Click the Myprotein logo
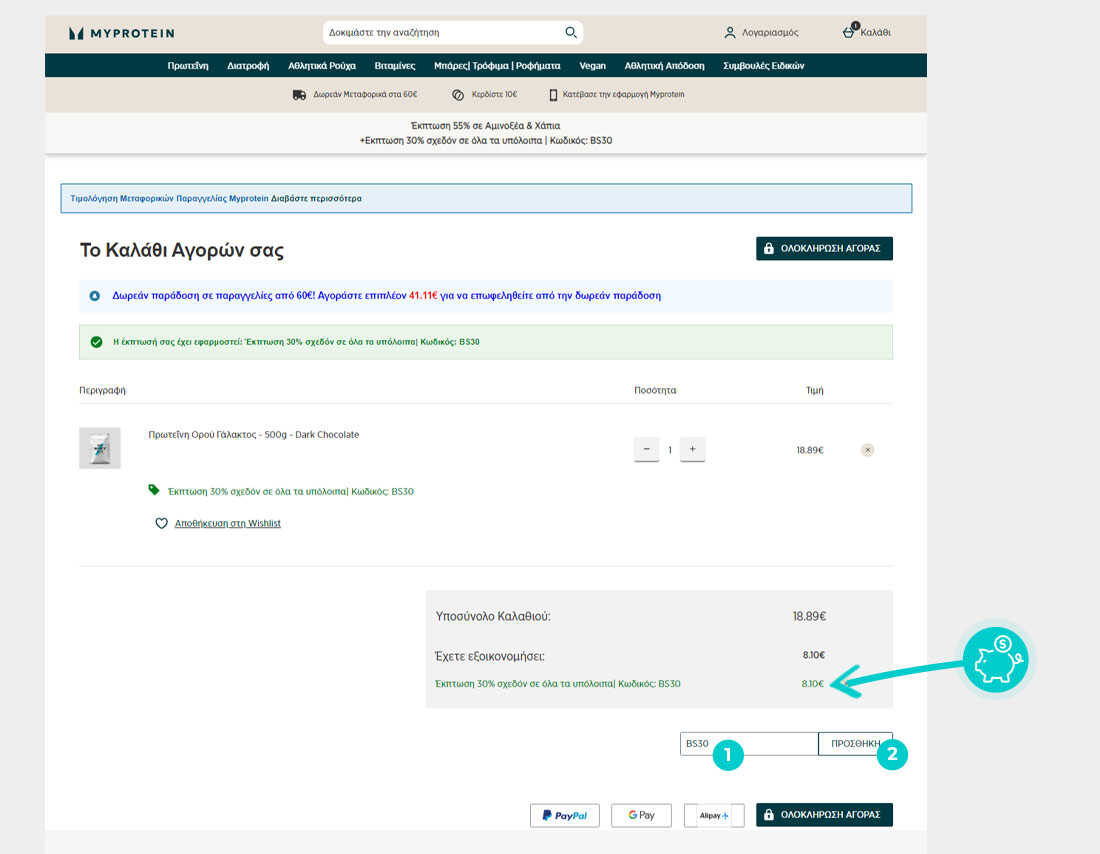1100x854 pixels. [x=121, y=33]
